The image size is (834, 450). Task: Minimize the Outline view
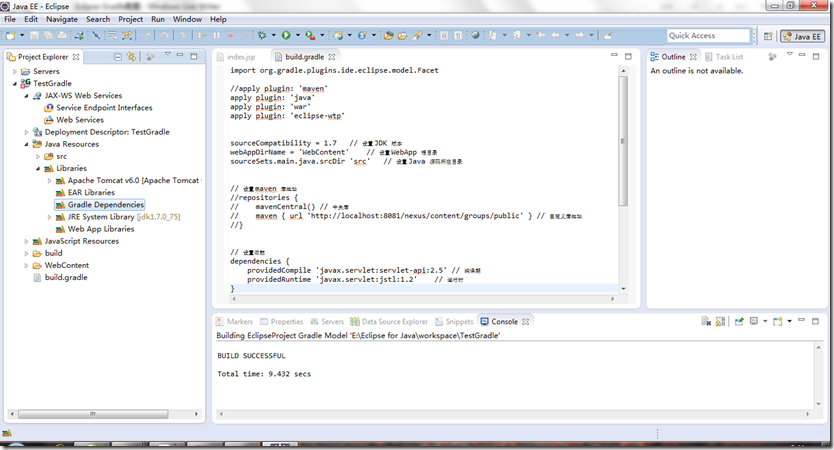click(x=802, y=55)
